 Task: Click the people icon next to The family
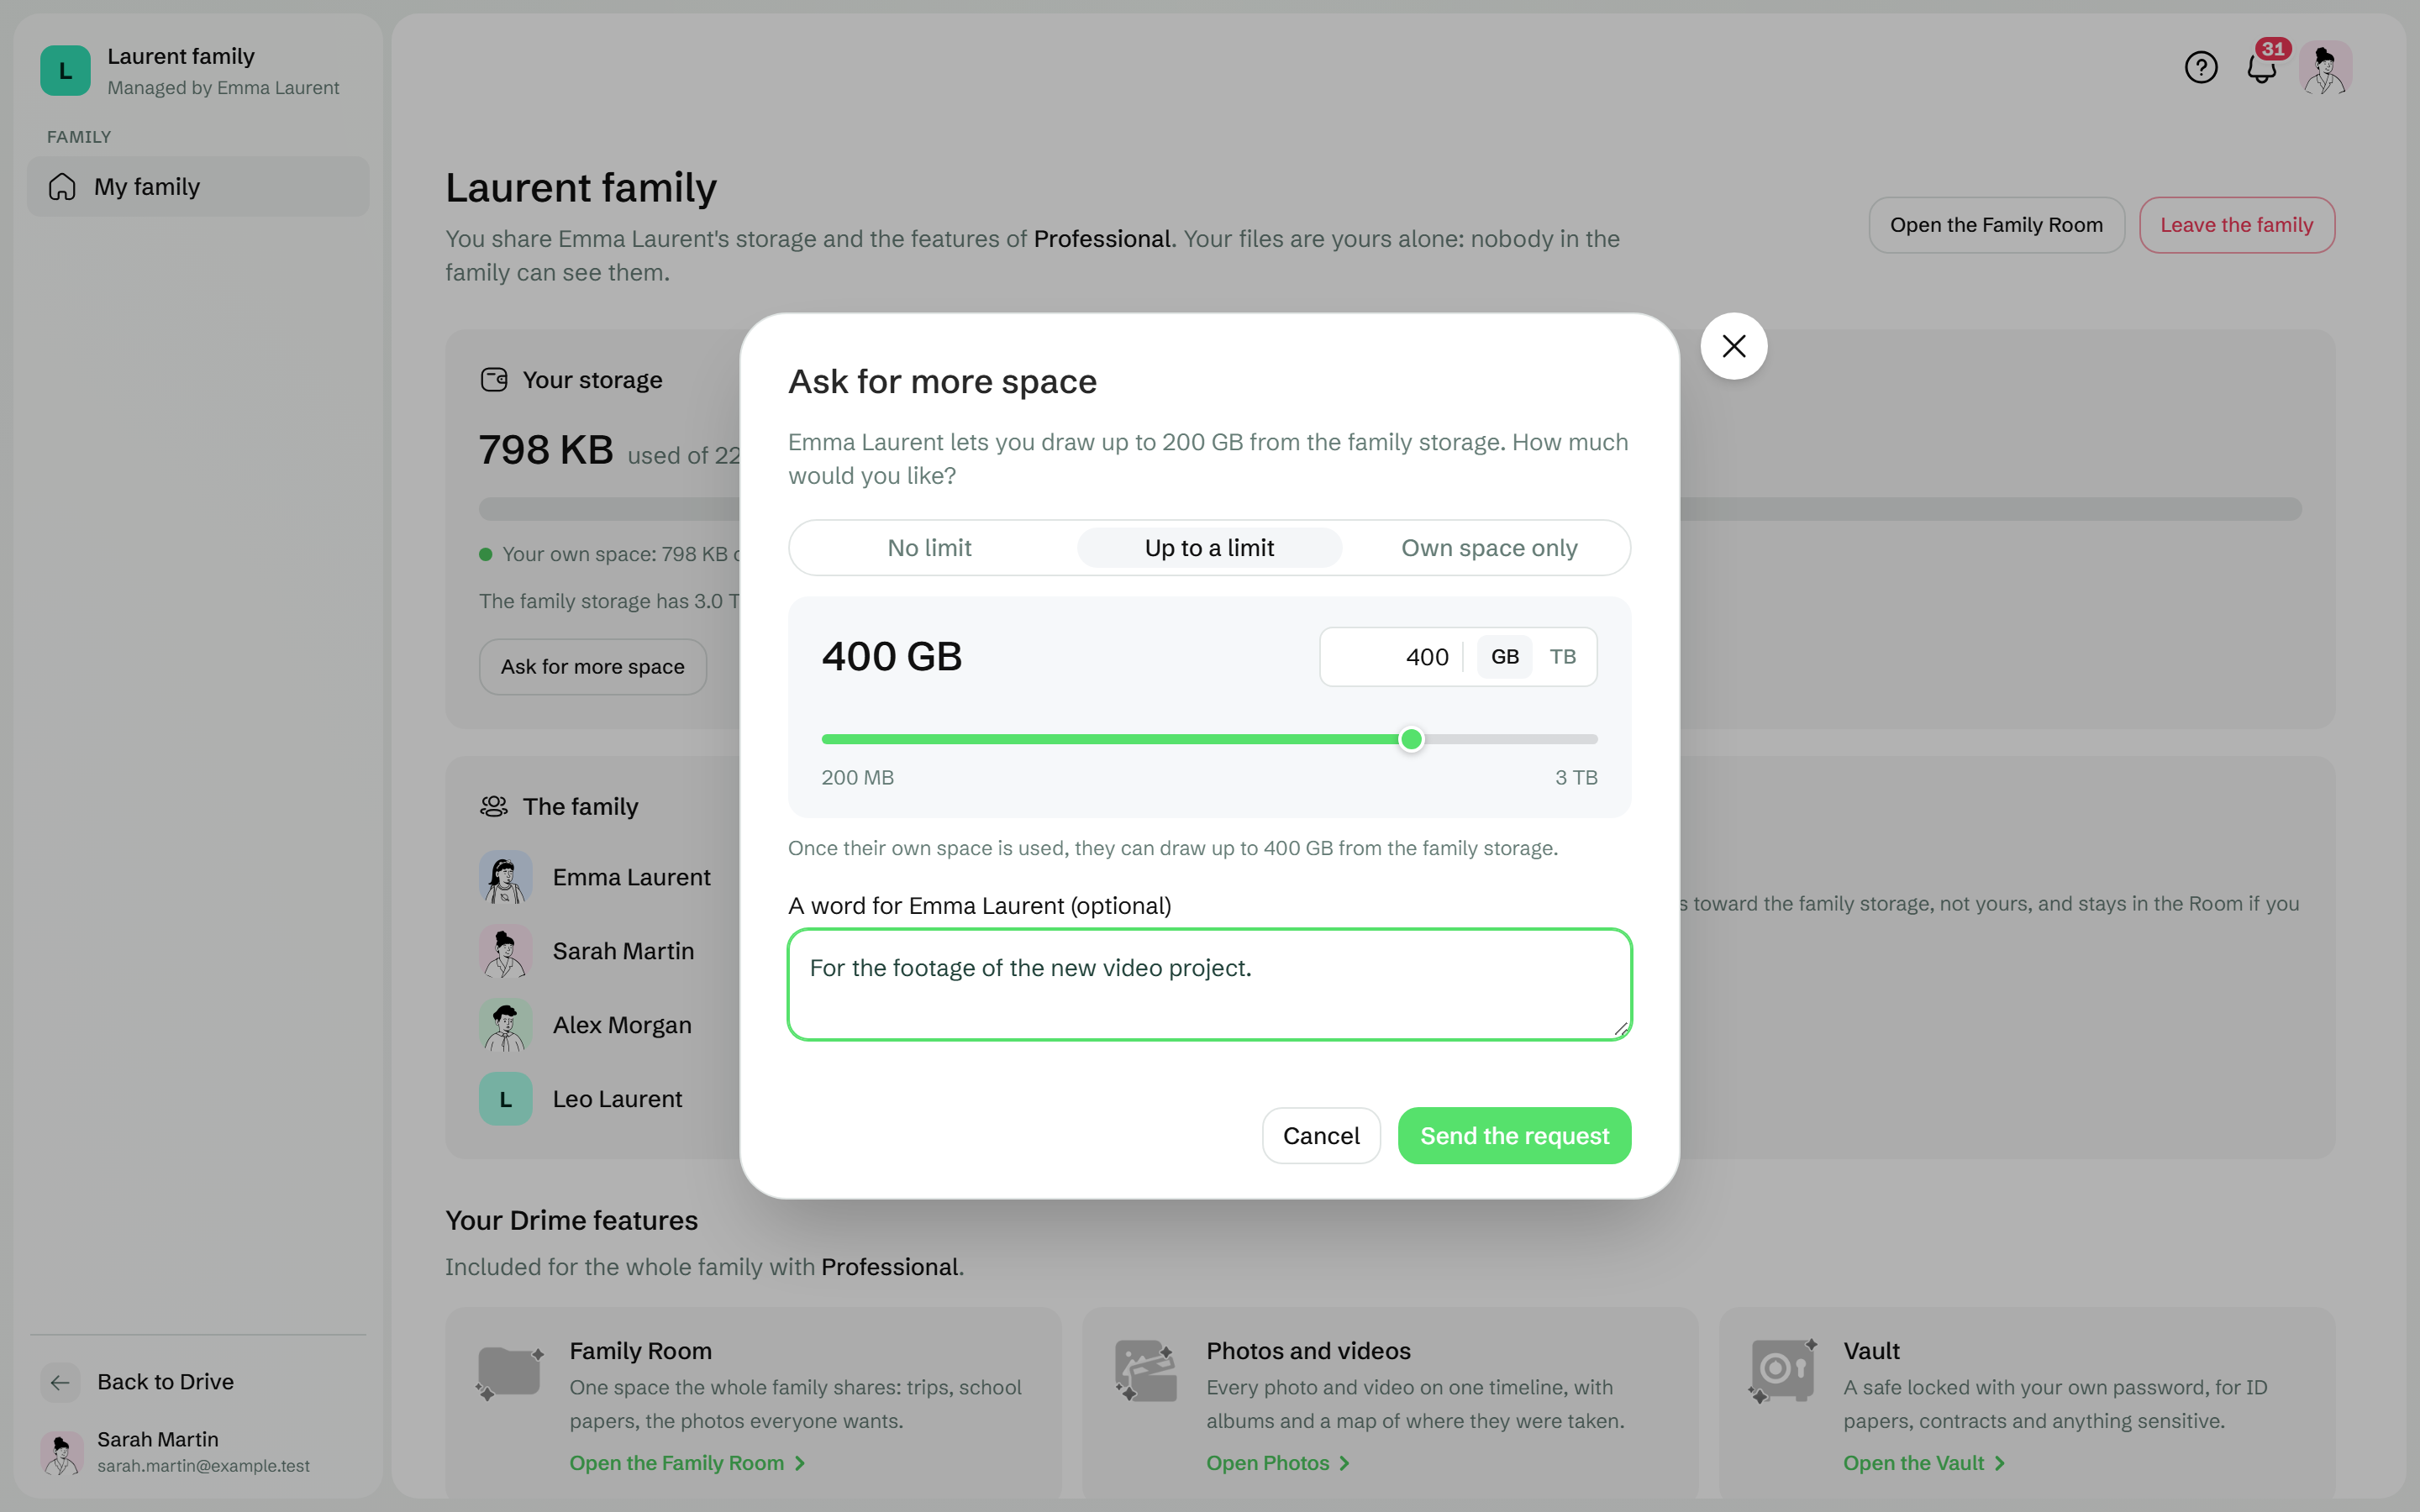tap(494, 806)
